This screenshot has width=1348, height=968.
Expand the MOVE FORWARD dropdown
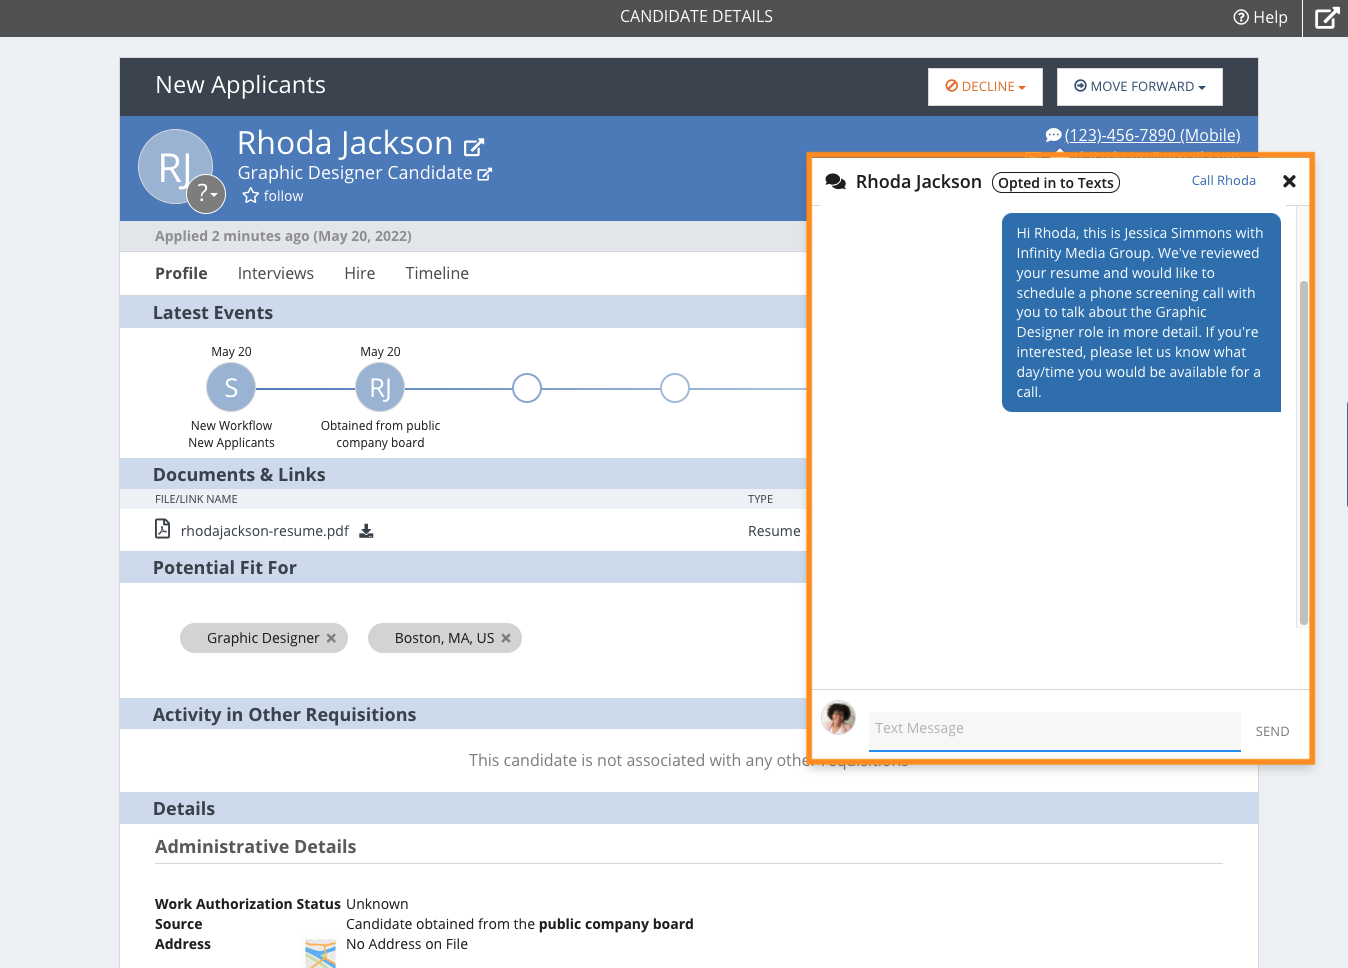(x=1139, y=87)
